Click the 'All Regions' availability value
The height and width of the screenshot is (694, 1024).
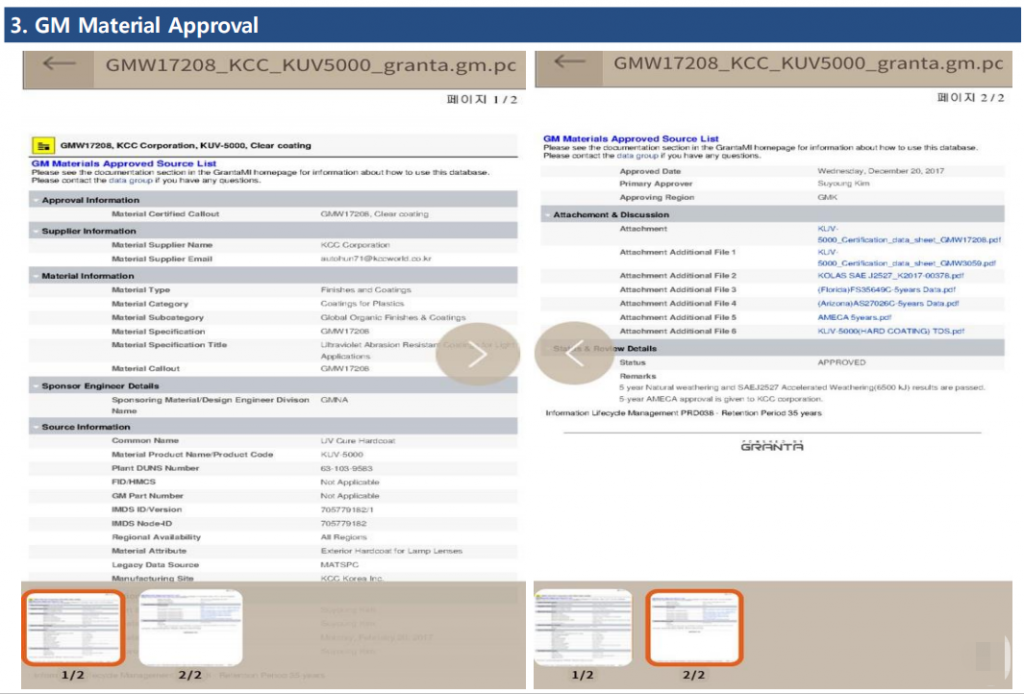[x=344, y=537]
